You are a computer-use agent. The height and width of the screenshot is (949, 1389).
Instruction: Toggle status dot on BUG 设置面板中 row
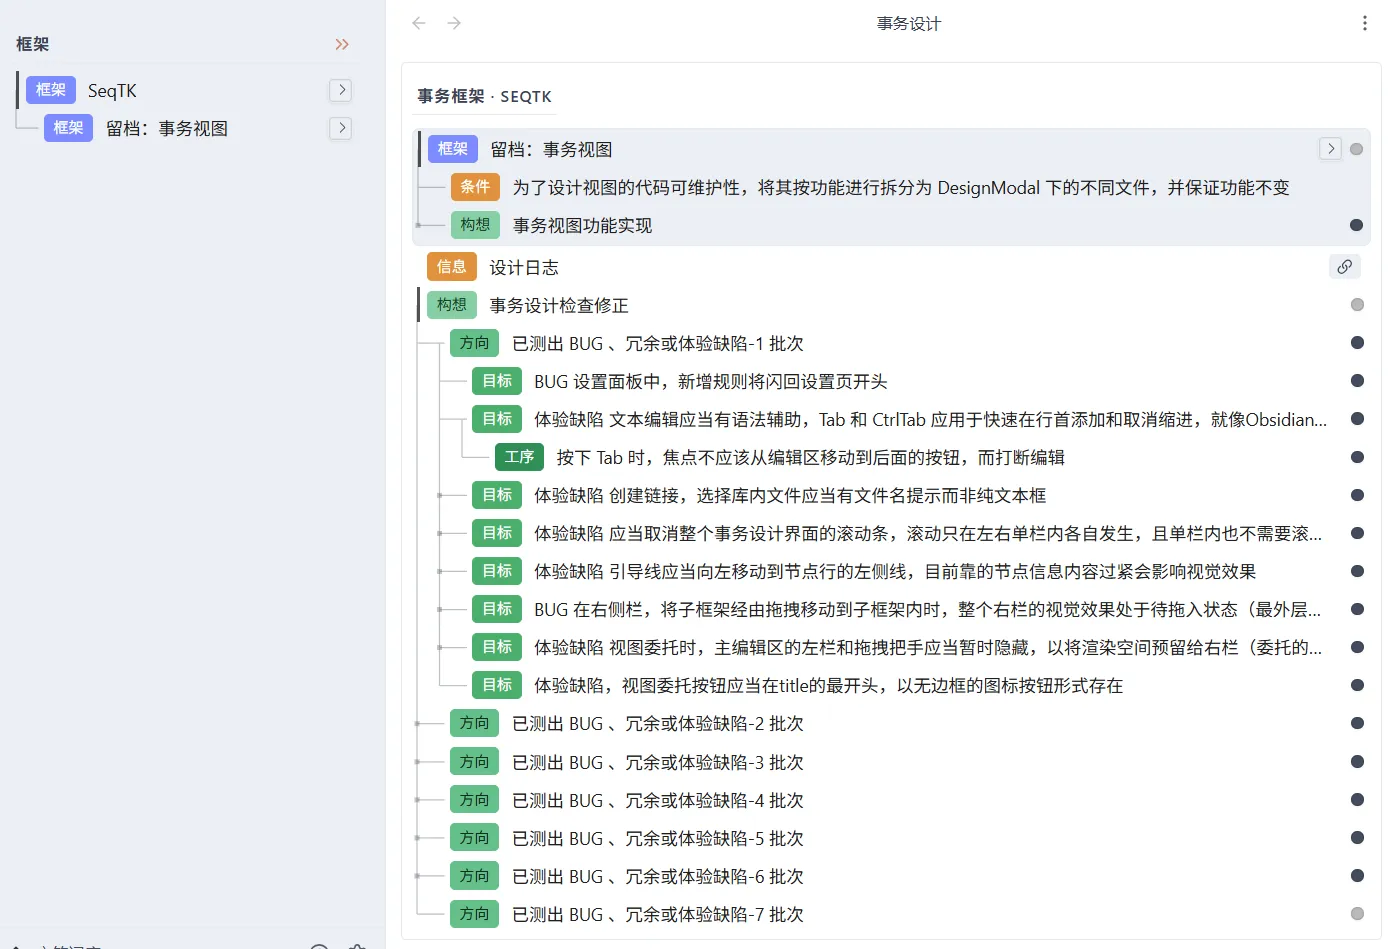pyautogui.click(x=1357, y=381)
